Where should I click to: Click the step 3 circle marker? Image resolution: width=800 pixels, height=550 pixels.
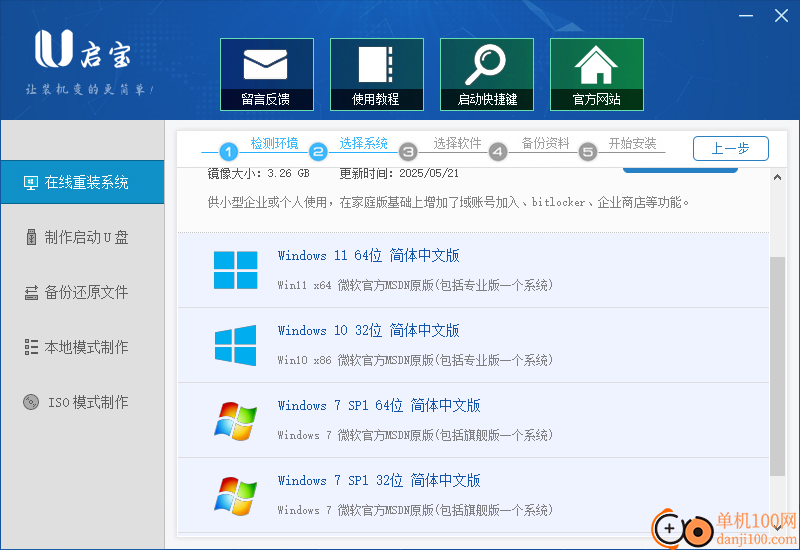408,152
